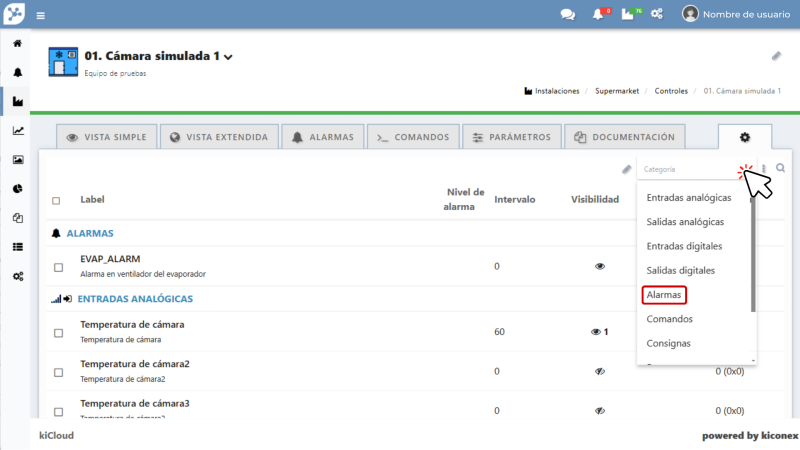Open notifications bell with red badge

(598, 14)
